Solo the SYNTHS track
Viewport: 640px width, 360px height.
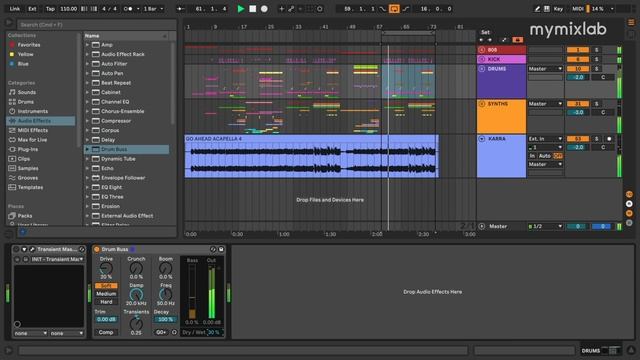pyautogui.click(x=596, y=104)
